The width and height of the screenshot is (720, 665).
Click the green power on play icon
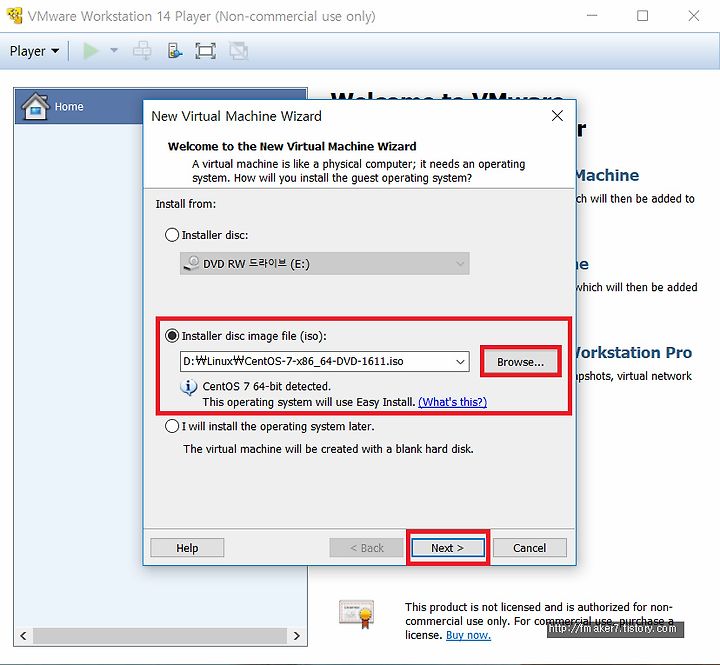point(90,51)
